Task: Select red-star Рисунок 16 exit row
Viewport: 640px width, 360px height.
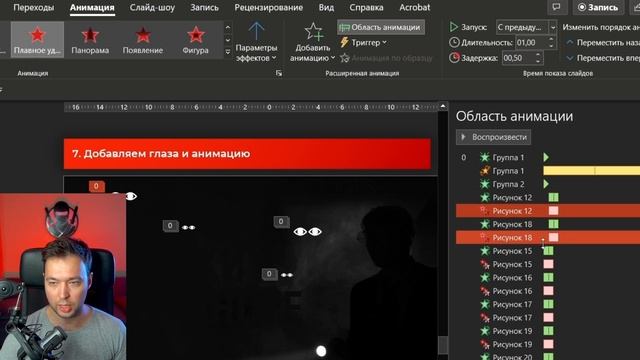Action: [x=548, y=291]
